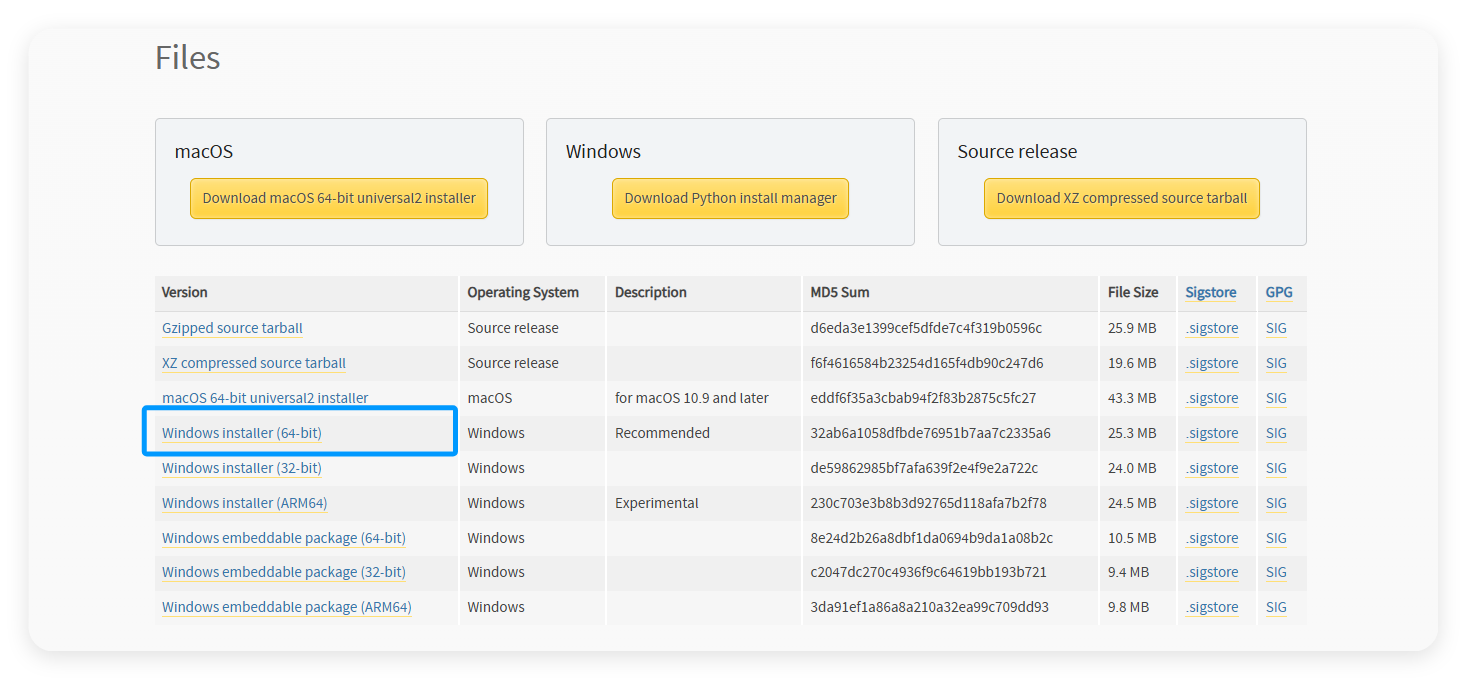This screenshot has height=679, width=1466.
Task: Open .sigstore for Windows installer (32-bit)
Action: point(1212,468)
